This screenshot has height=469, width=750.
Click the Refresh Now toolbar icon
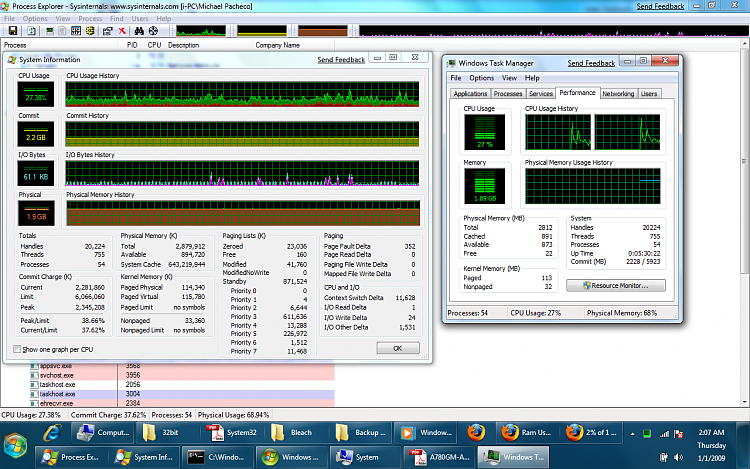pos(31,31)
